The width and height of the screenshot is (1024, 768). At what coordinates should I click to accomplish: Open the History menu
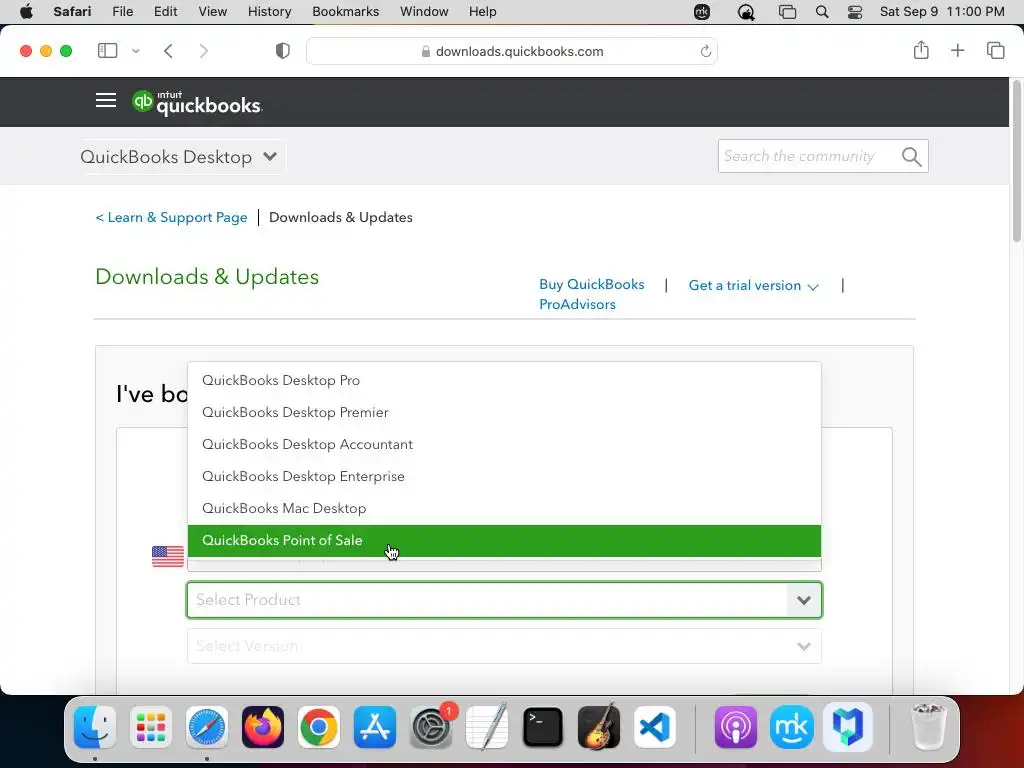269,12
